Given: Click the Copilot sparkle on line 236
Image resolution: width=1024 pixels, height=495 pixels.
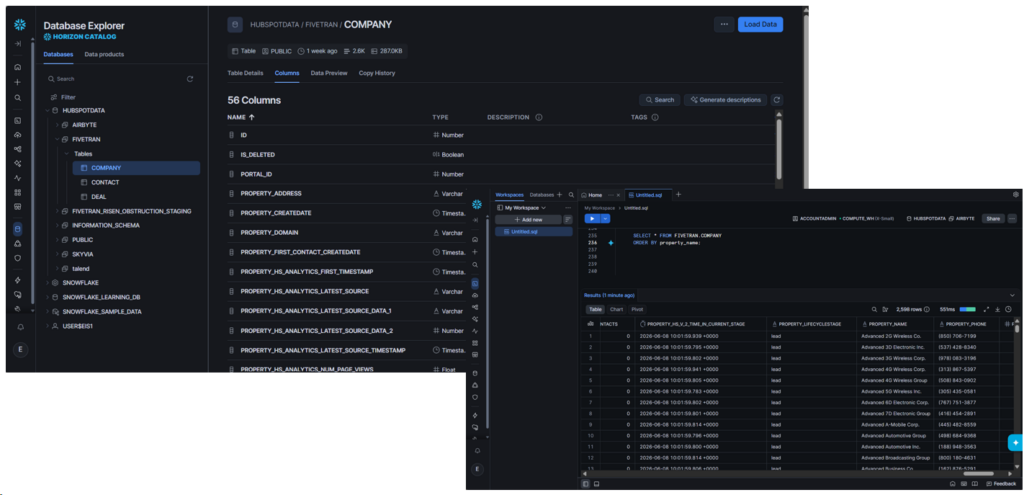Looking at the screenshot, I should point(611,243).
